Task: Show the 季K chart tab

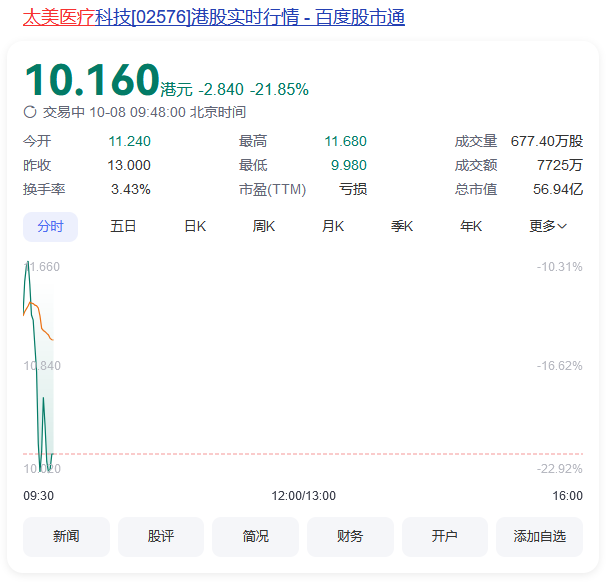Action: tap(402, 226)
